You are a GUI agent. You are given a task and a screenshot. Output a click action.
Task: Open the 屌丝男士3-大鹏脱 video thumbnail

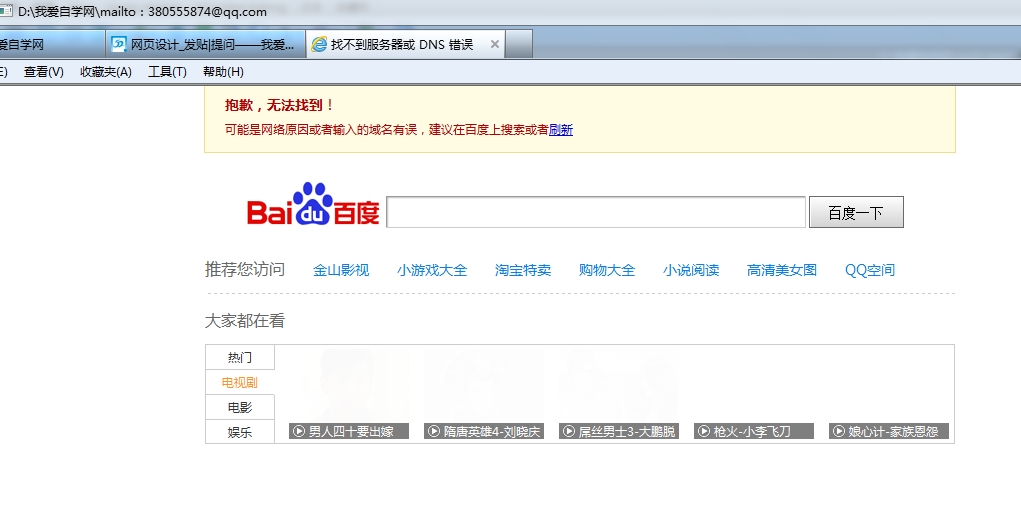(619, 393)
